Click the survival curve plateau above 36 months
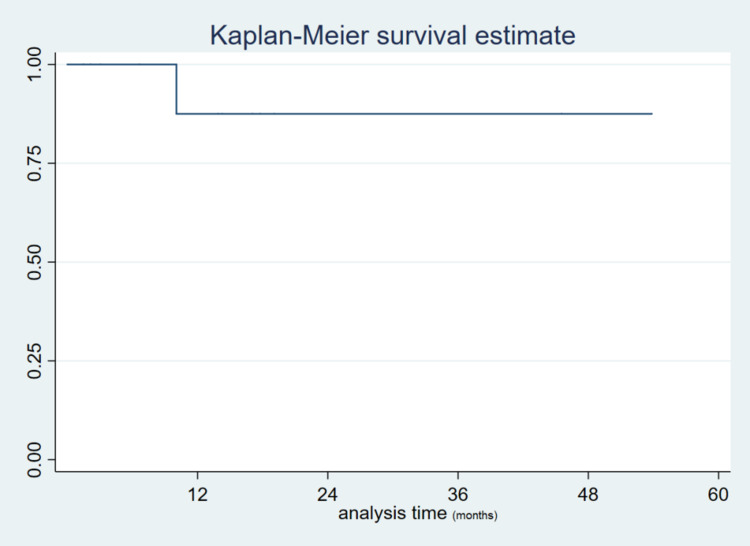The image size is (750, 546). pyautogui.click(x=458, y=114)
